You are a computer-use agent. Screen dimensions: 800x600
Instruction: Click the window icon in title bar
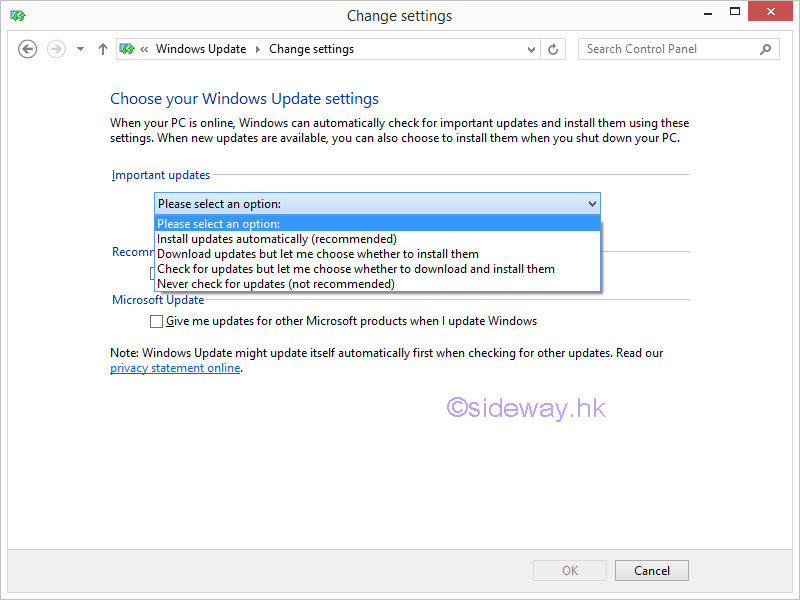point(17,15)
